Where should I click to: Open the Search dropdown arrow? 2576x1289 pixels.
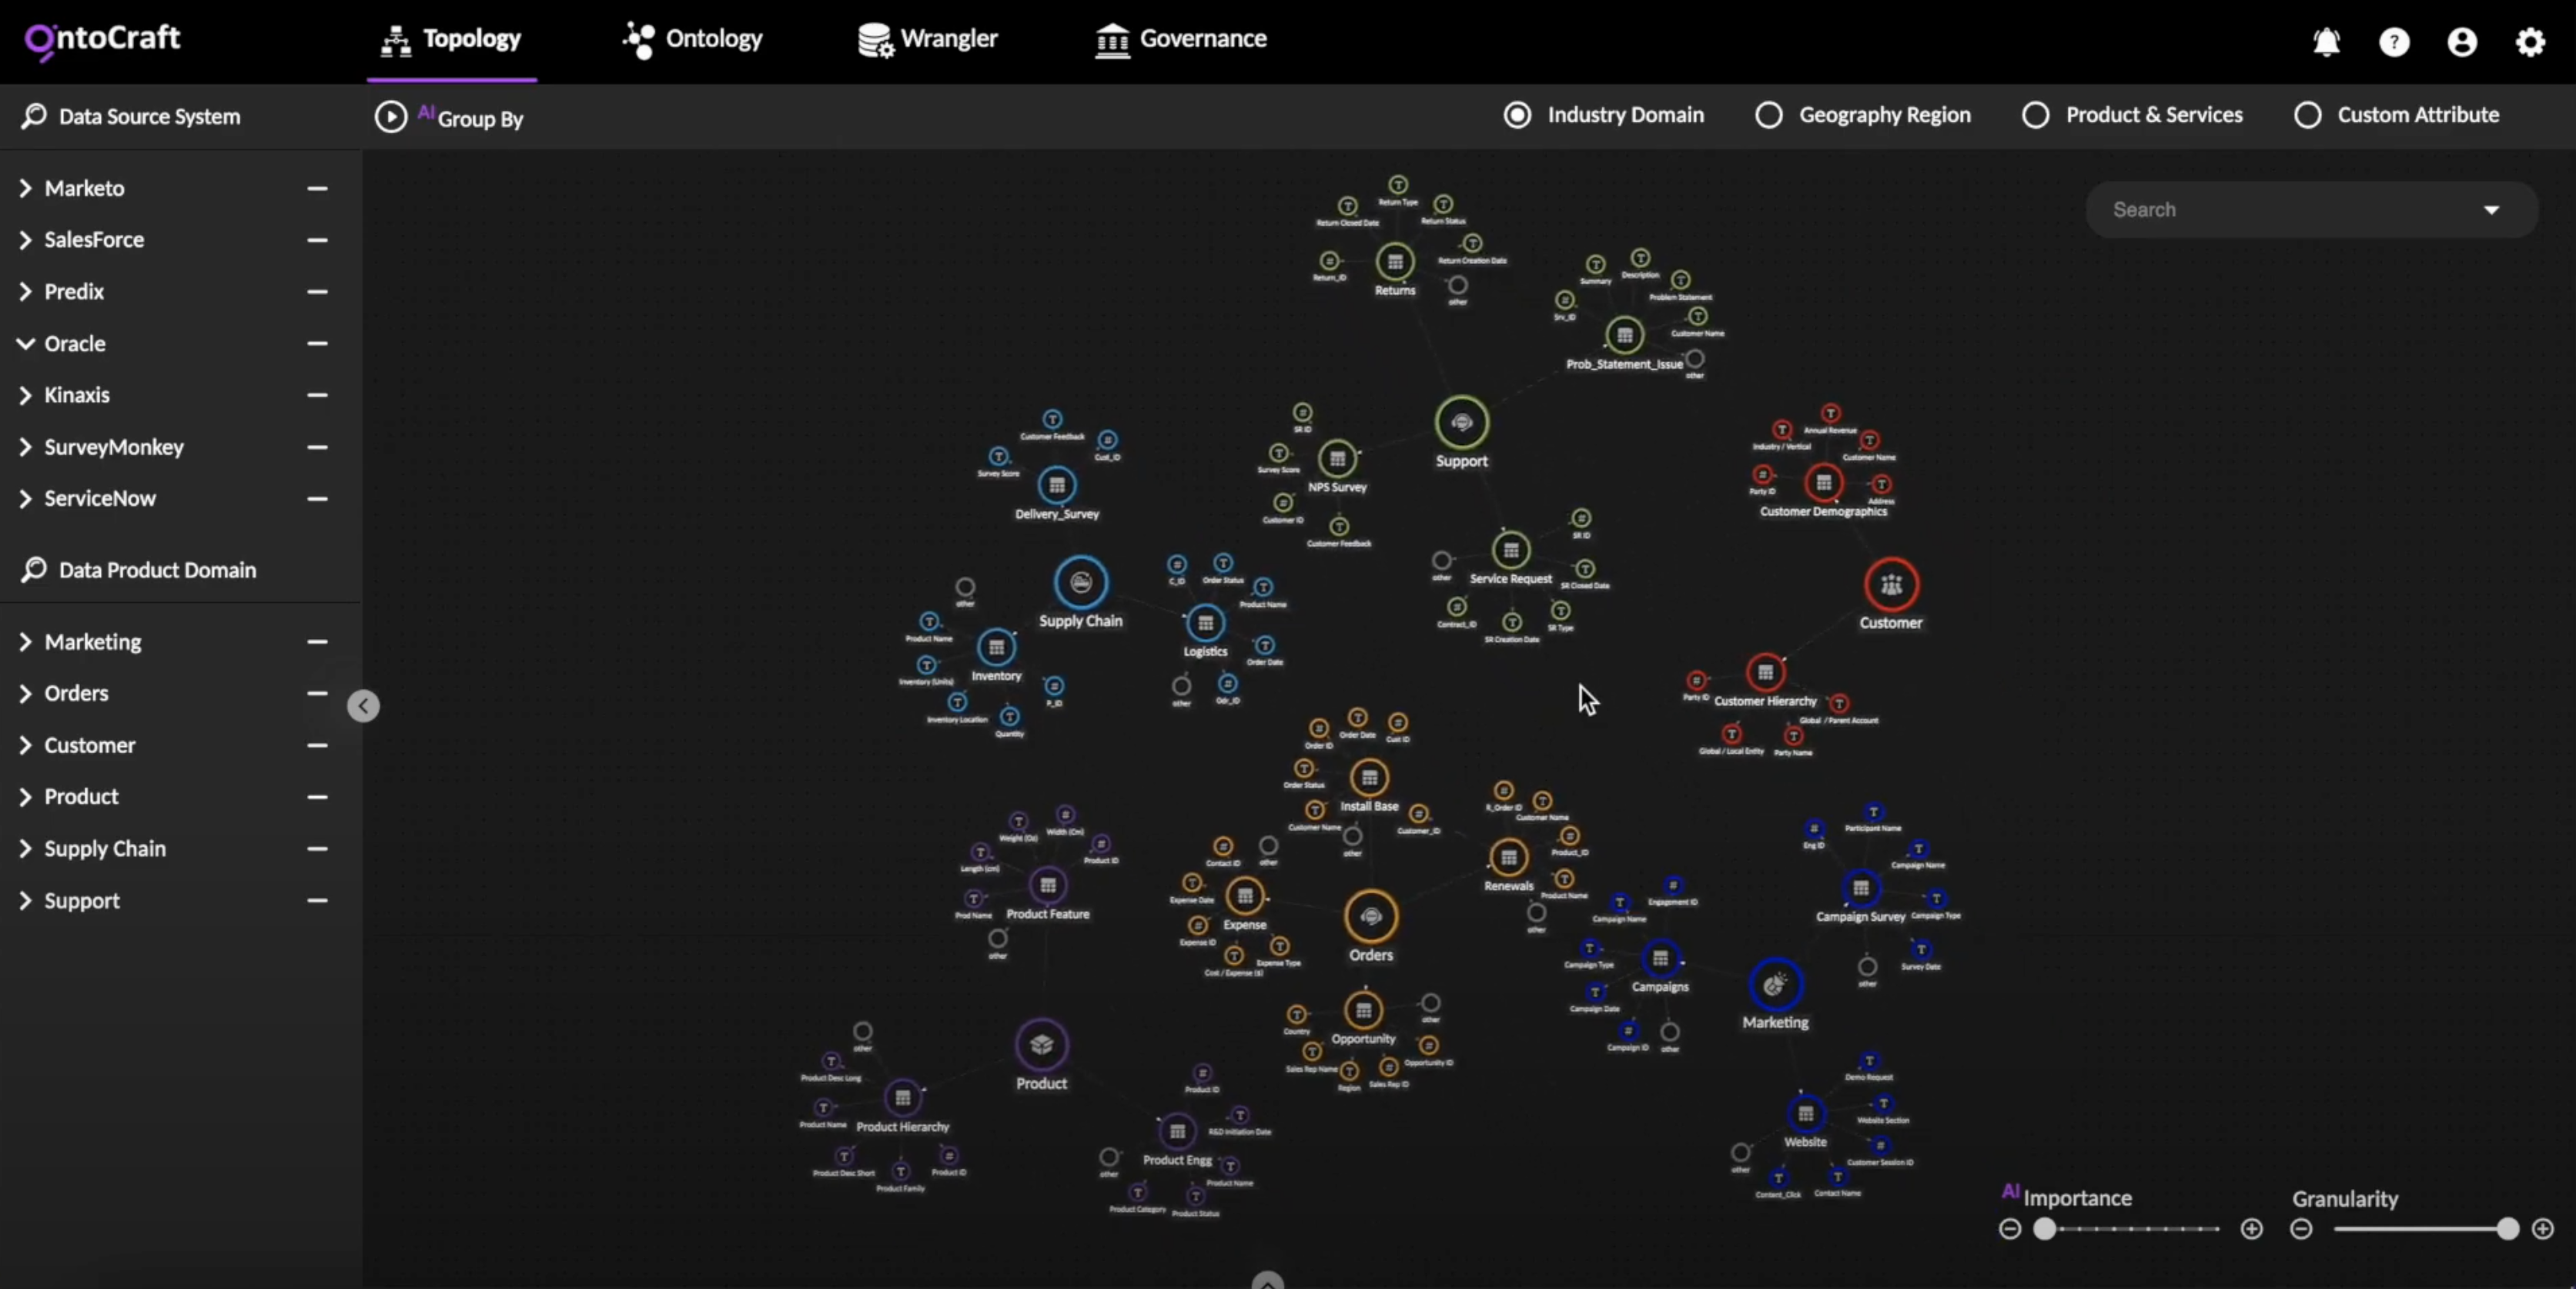(2491, 210)
